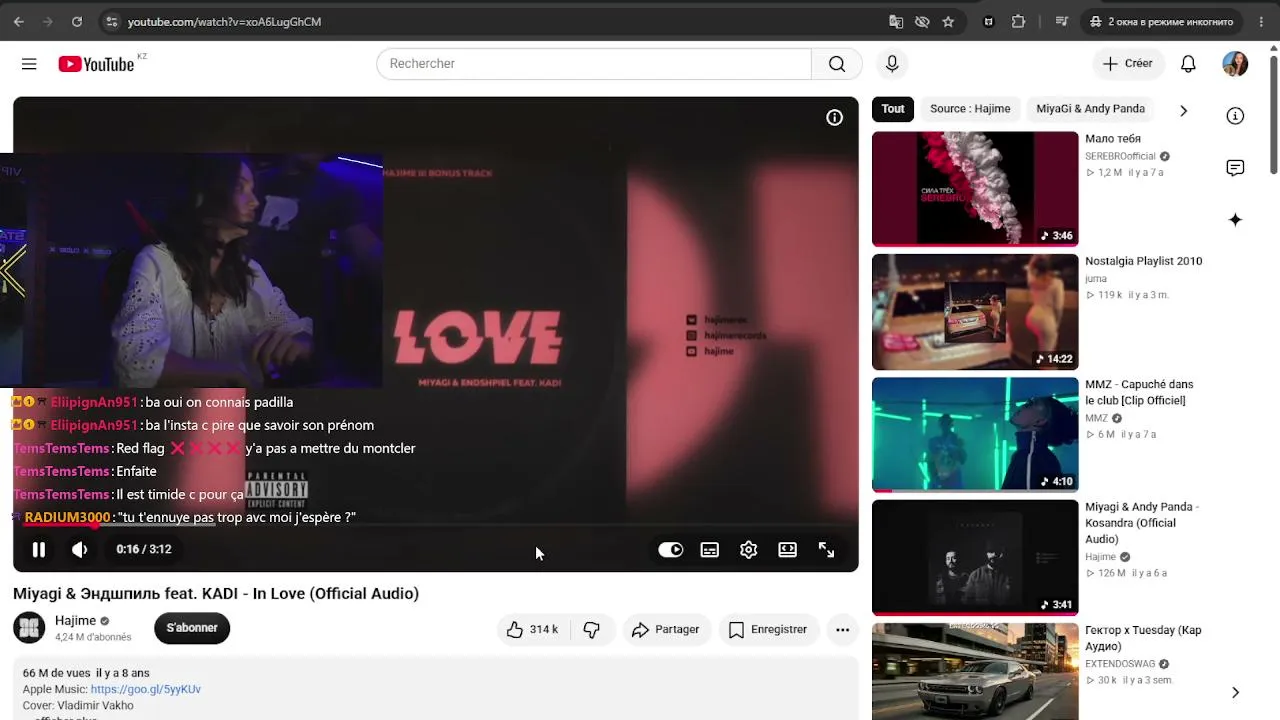Enter full screen mode

tap(826, 549)
